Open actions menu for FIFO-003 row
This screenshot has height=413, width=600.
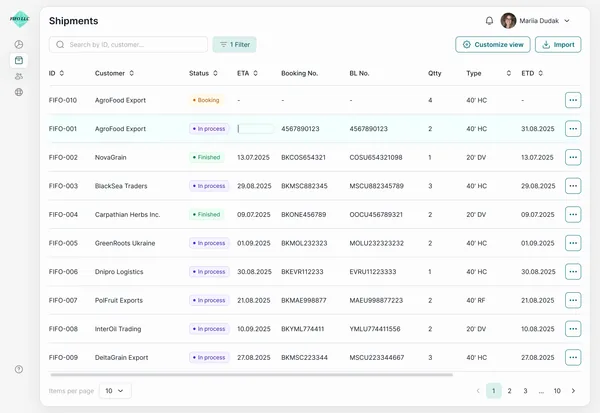[x=573, y=186]
